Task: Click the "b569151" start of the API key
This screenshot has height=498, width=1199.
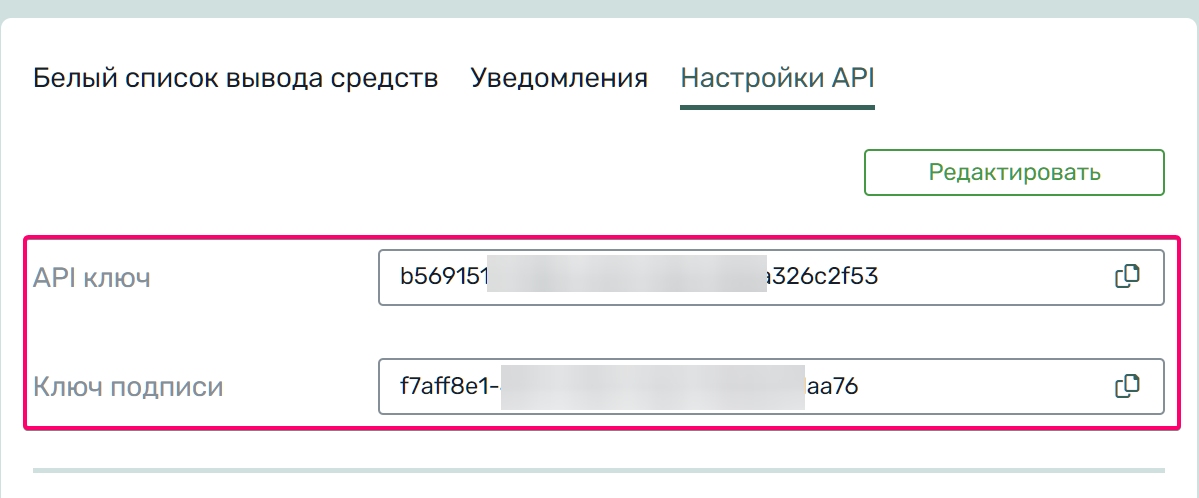Action: (443, 277)
